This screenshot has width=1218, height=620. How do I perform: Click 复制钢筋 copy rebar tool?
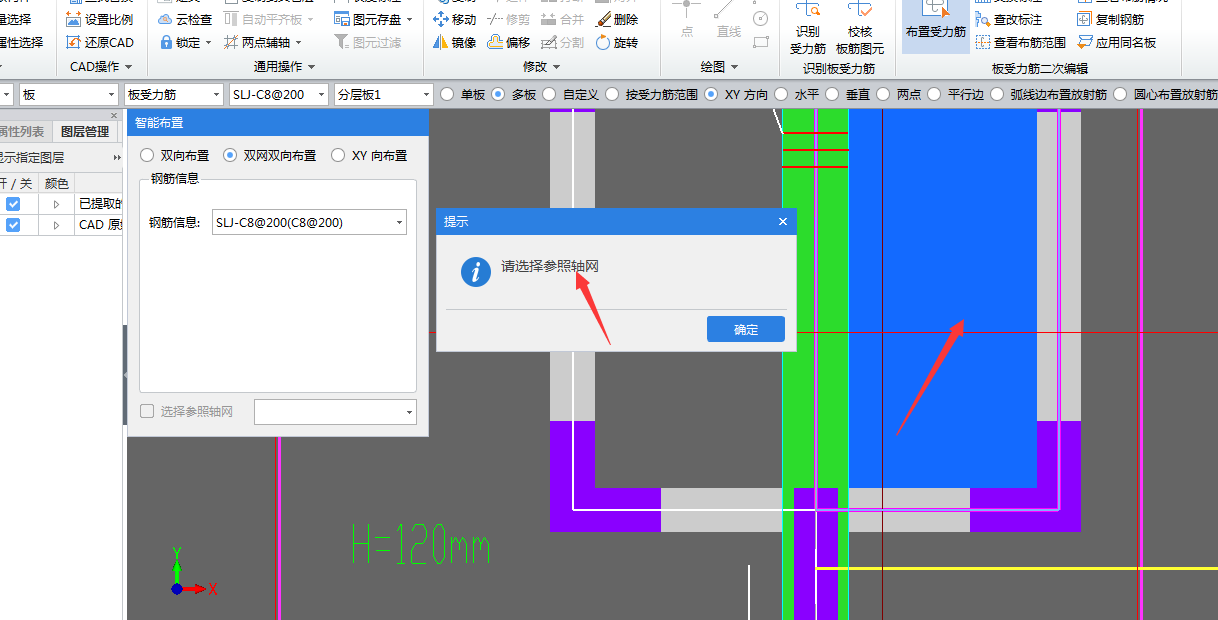pos(1111,19)
